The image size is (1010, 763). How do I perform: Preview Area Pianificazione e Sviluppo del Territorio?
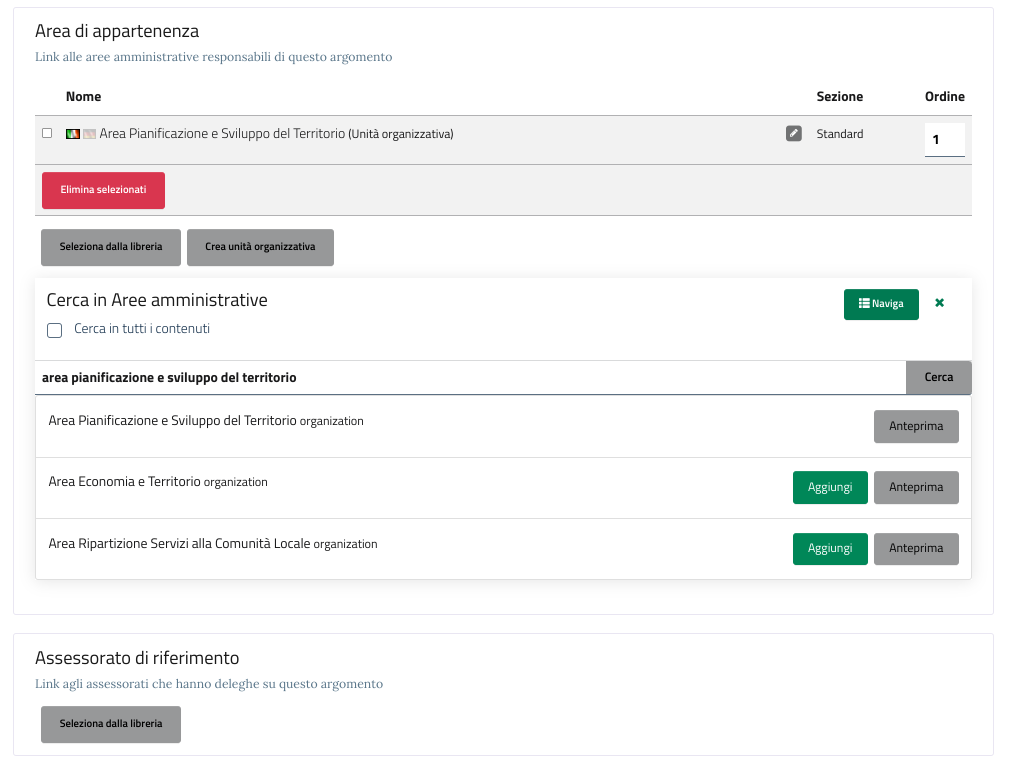[916, 427]
